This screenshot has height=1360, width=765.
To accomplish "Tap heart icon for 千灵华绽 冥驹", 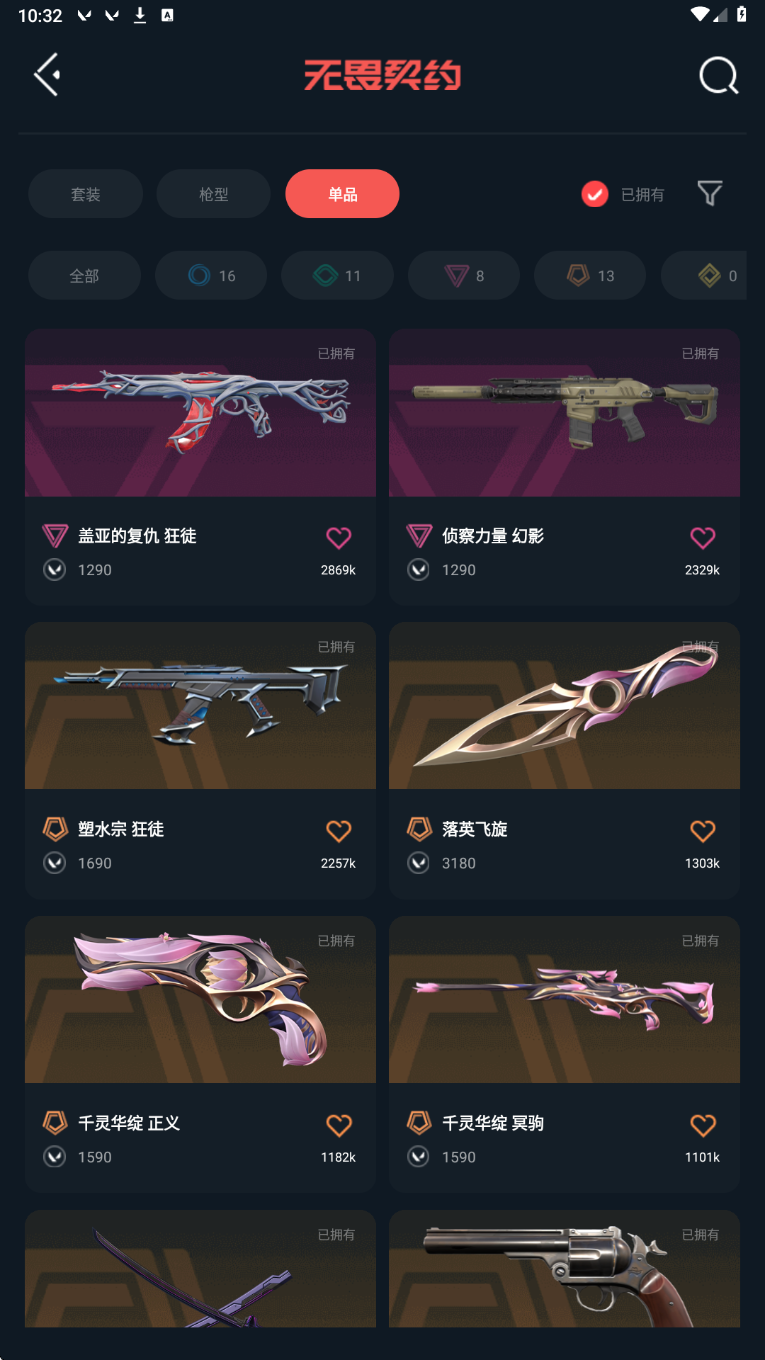I will click(x=703, y=1125).
